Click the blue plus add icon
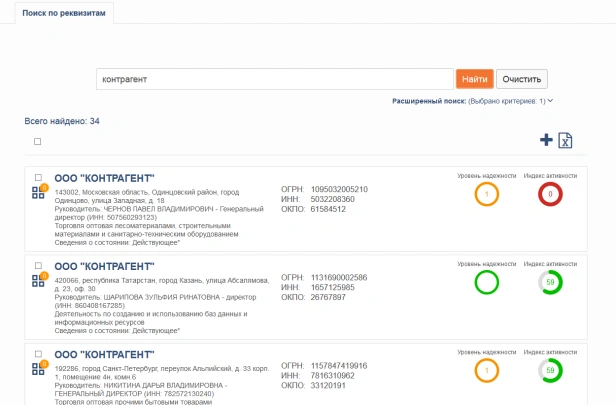 [546, 140]
